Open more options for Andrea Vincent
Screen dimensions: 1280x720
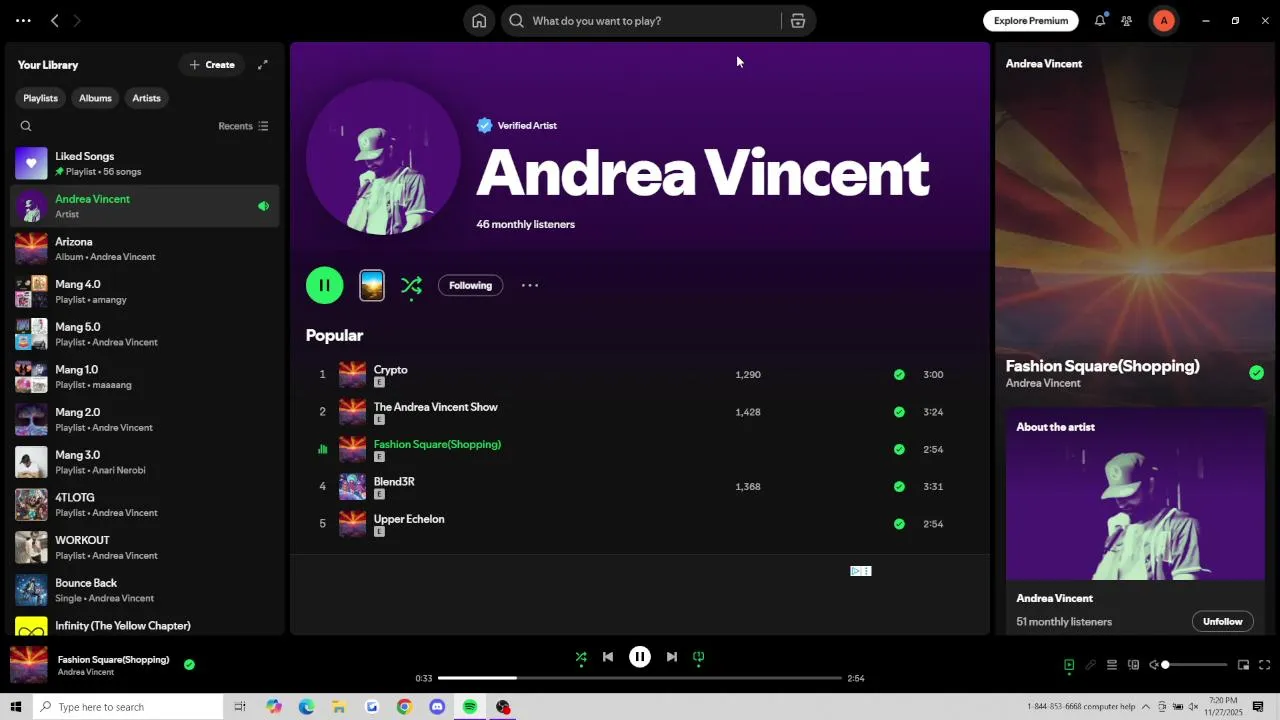click(x=530, y=286)
